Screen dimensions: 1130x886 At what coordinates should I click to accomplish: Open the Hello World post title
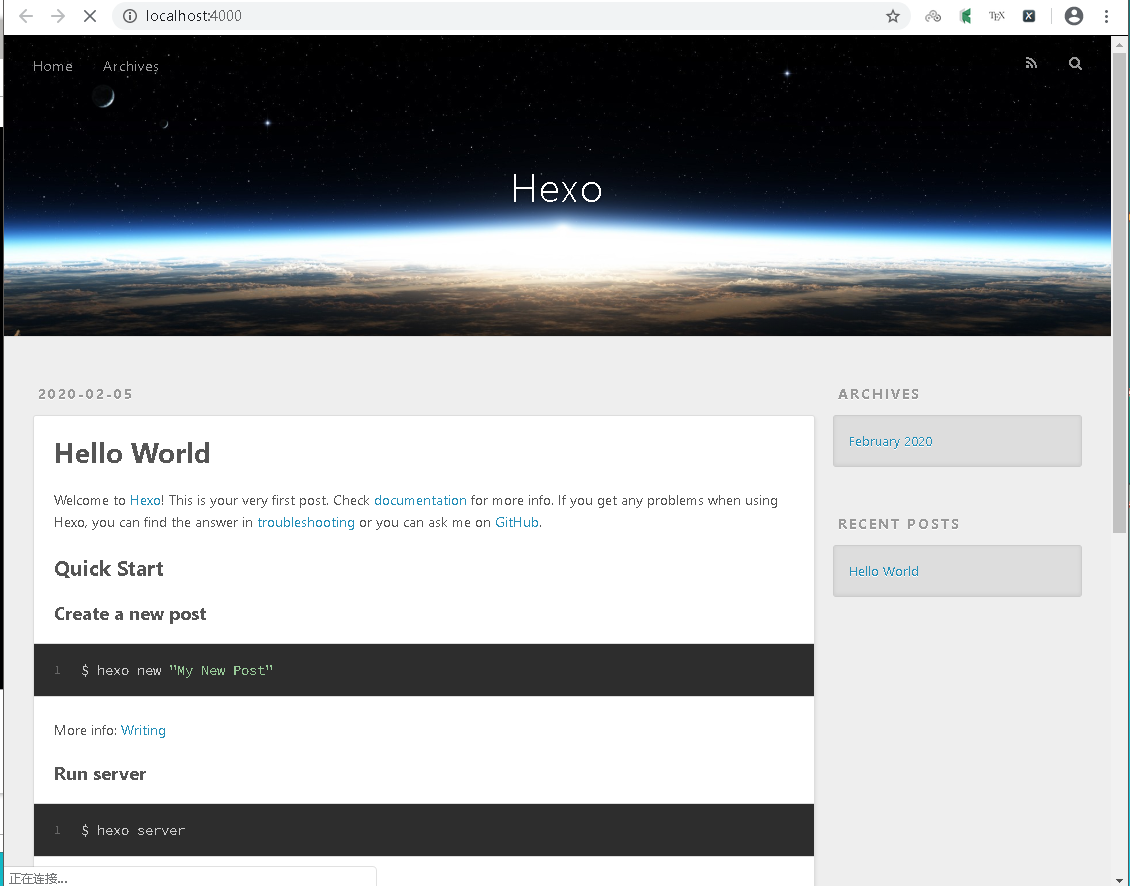tap(132, 453)
